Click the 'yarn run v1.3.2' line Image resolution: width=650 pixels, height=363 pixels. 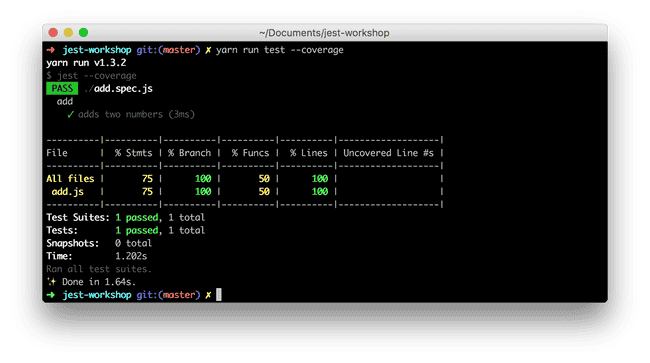pos(86,63)
